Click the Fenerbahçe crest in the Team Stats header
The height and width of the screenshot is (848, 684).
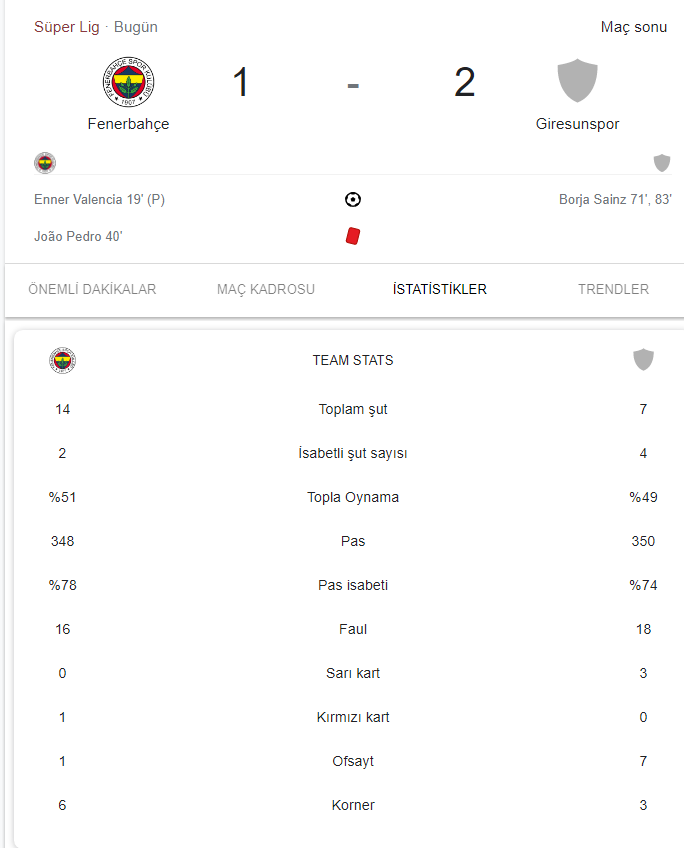pos(62,360)
